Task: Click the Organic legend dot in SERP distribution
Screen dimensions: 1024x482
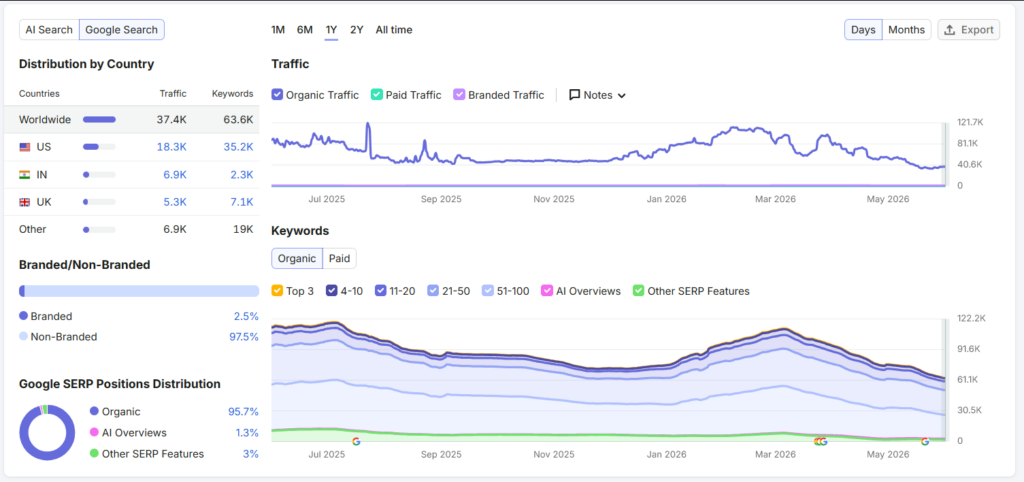Action: coord(94,411)
